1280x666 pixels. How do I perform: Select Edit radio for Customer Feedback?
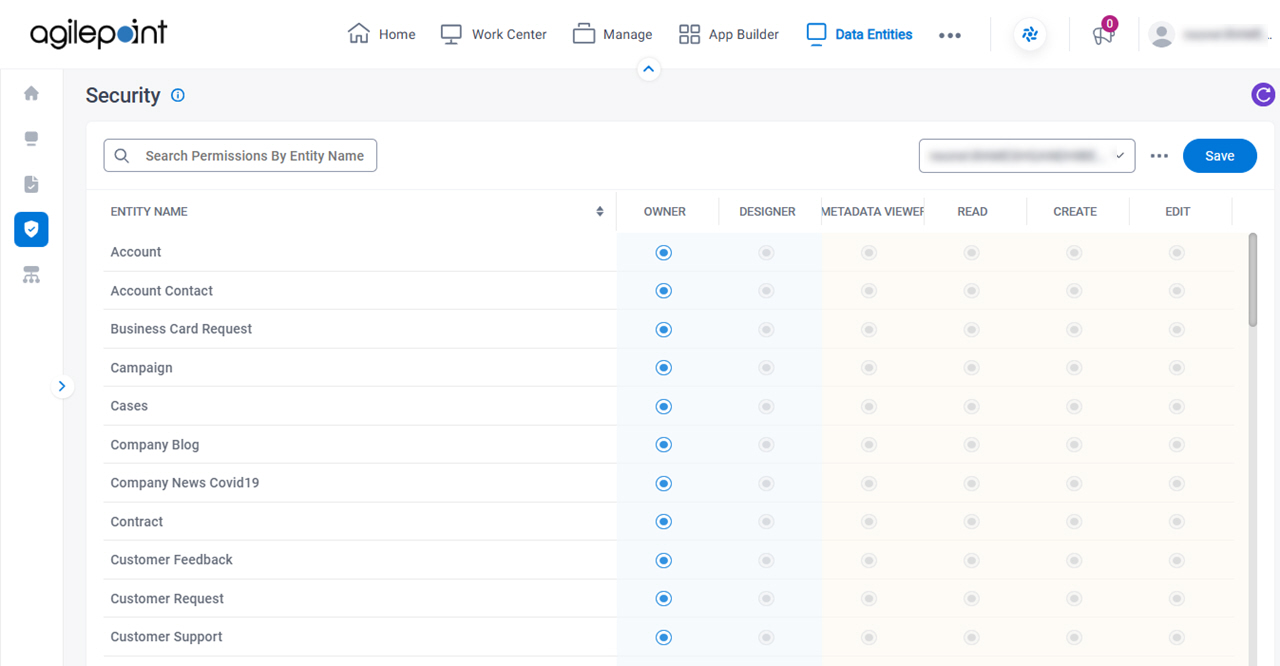1177,560
